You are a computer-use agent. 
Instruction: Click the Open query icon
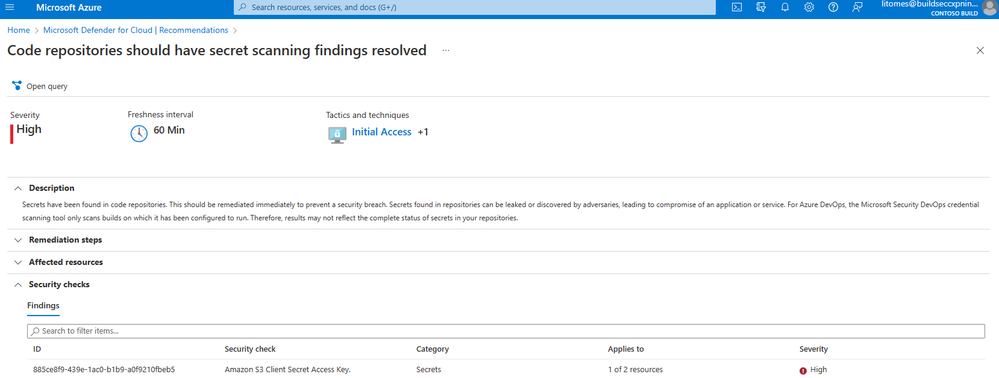[17, 85]
